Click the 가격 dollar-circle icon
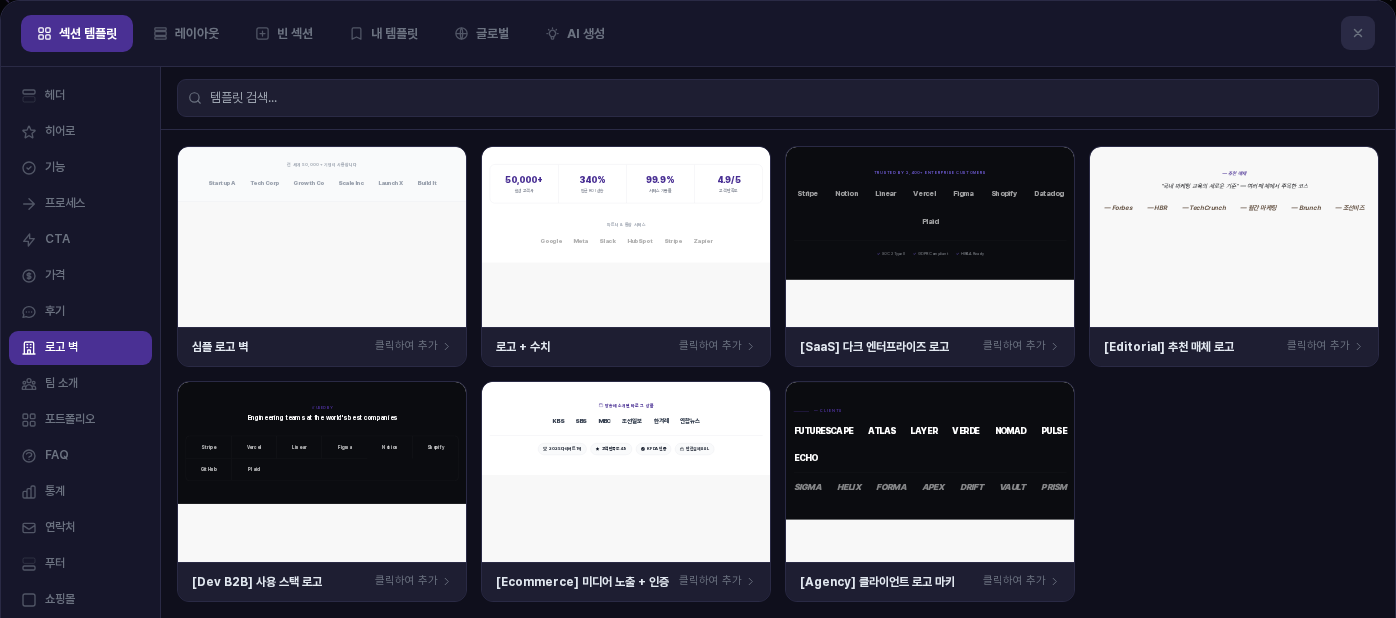This screenshot has width=1396, height=618. pos(29,276)
